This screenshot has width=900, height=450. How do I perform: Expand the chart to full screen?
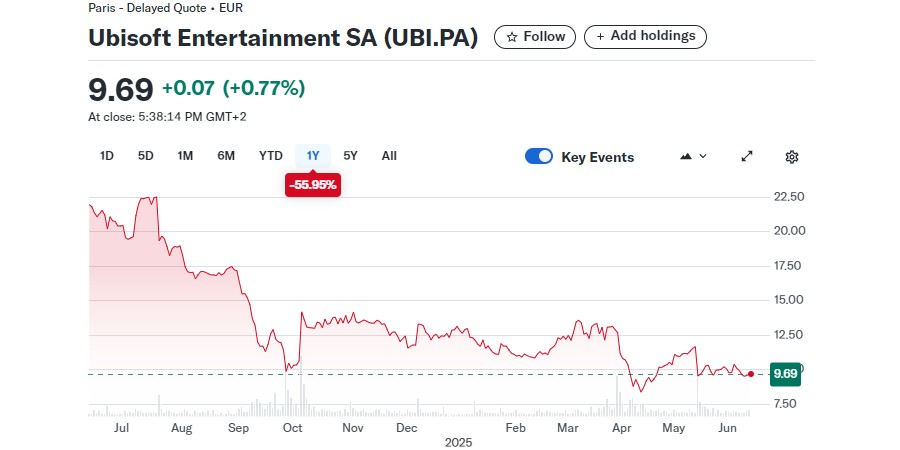(747, 157)
